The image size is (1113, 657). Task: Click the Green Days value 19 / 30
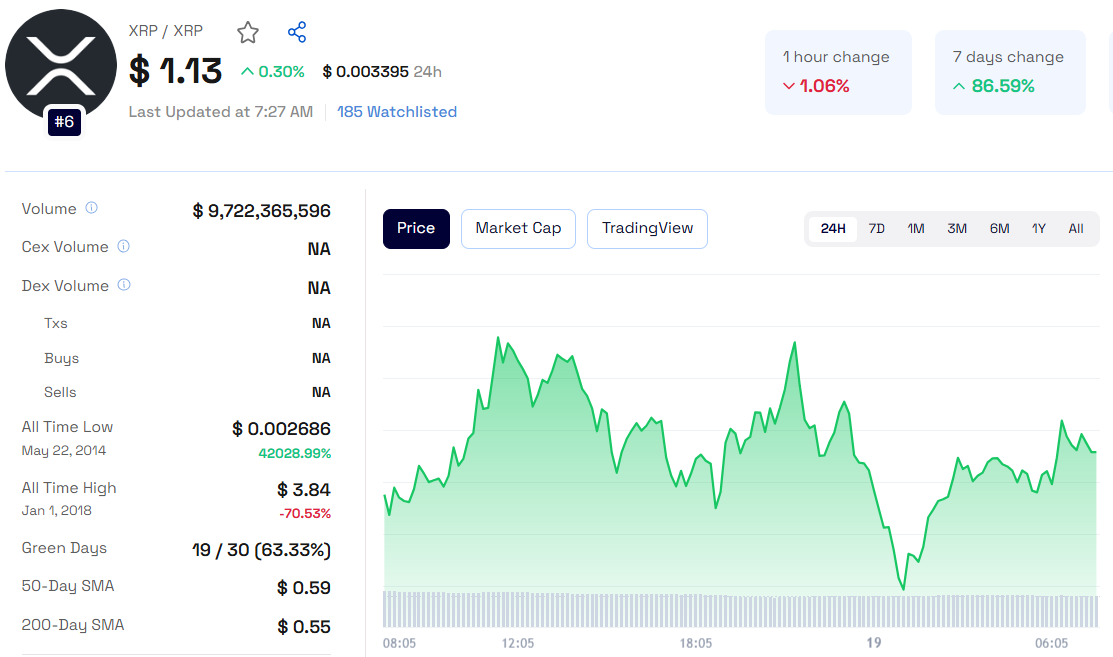coord(261,550)
